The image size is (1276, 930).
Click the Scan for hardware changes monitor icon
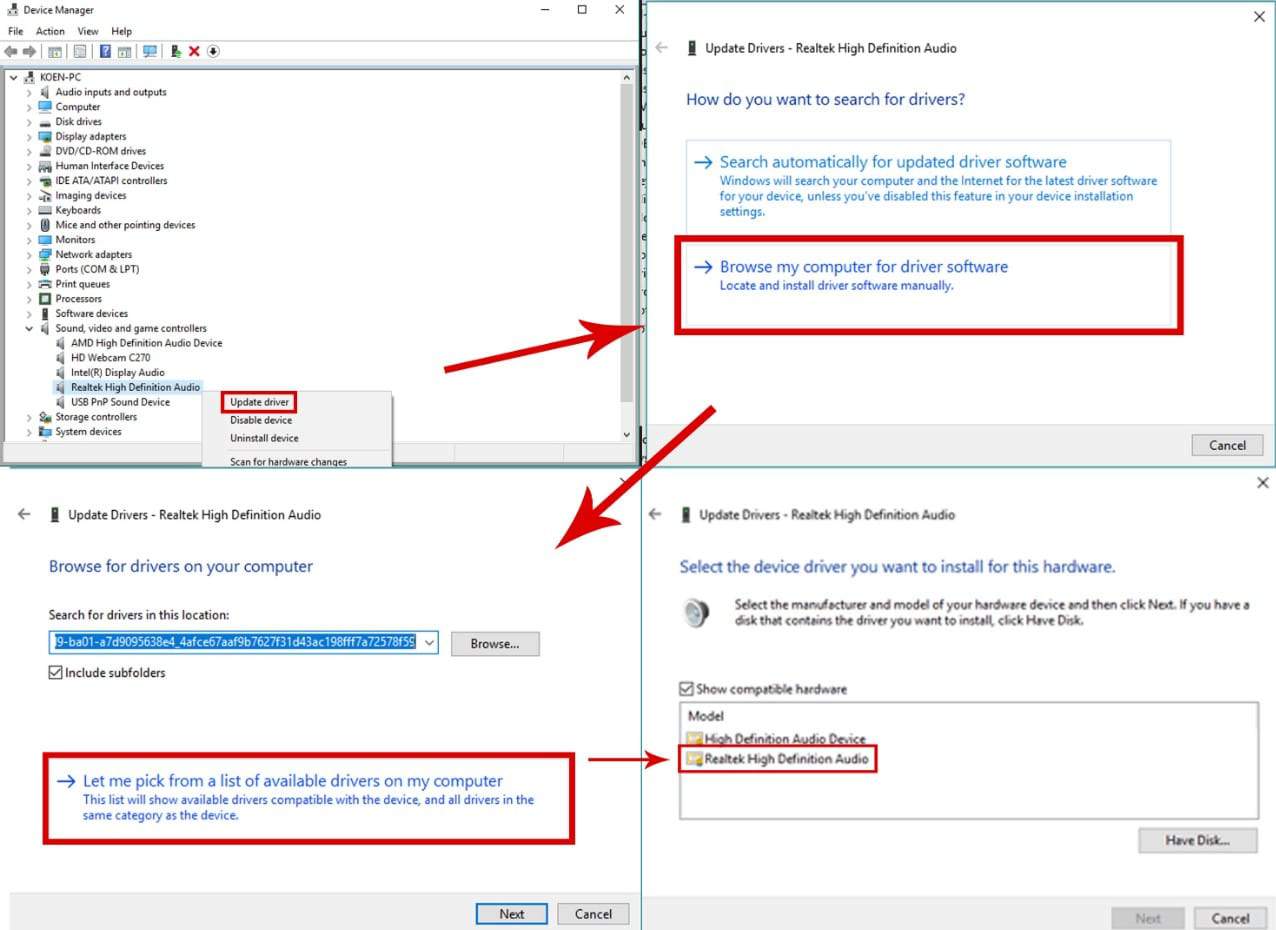pos(150,51)
